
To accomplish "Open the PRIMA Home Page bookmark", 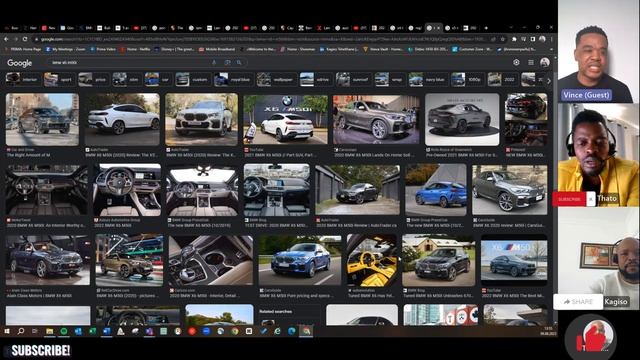I will (x=23, y=49).
